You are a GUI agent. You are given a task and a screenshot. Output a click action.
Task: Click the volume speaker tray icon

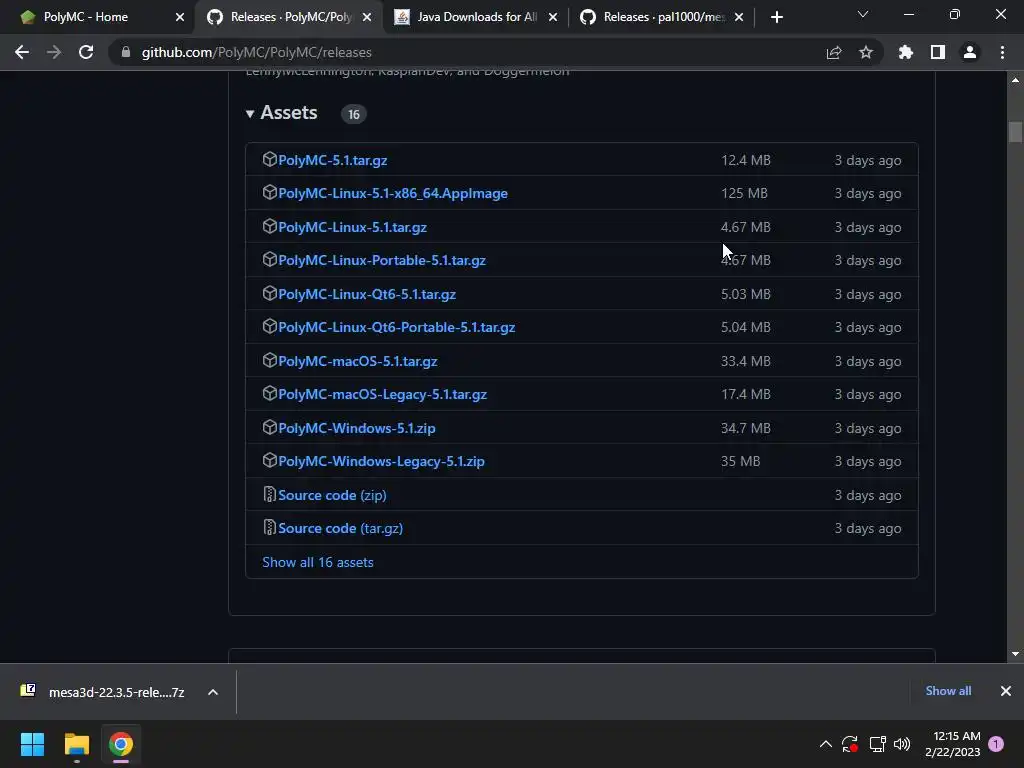click(x=902, y=744)
